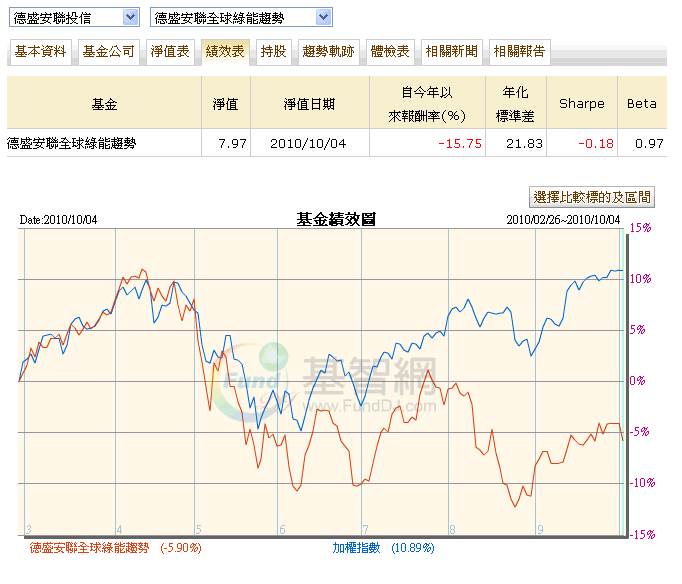Click the blue legend 加權指數 (10.89%)
The width and height of the screenshot is (682, 584).
383,547
